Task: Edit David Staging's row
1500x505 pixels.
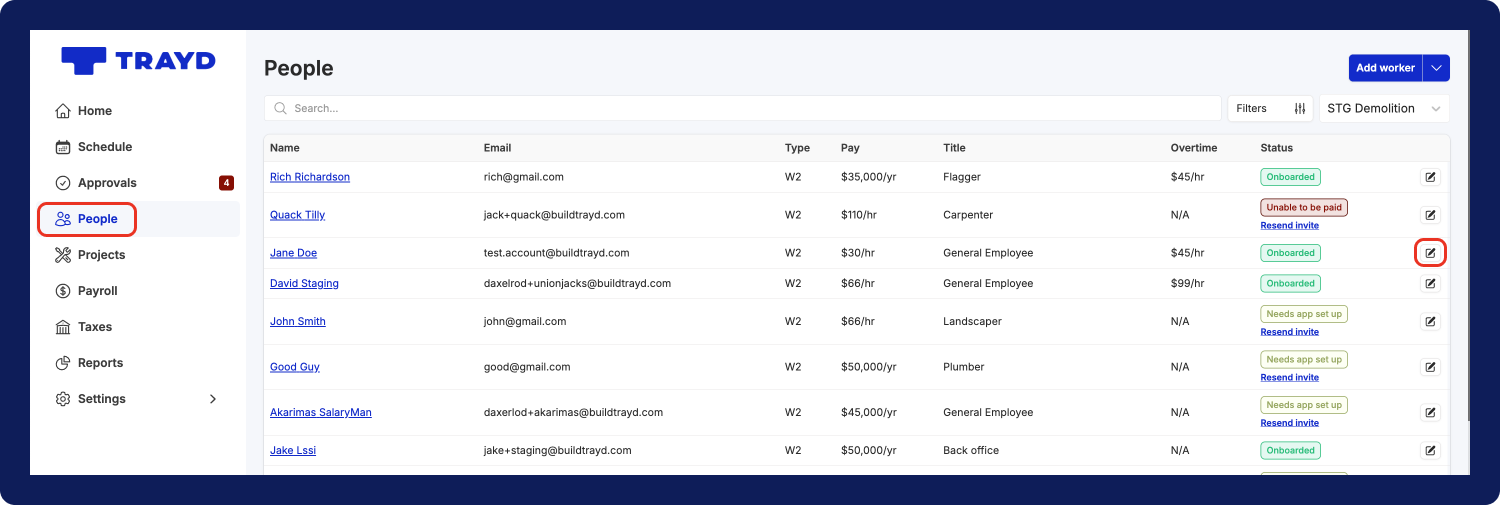Action: [1430, 283]
